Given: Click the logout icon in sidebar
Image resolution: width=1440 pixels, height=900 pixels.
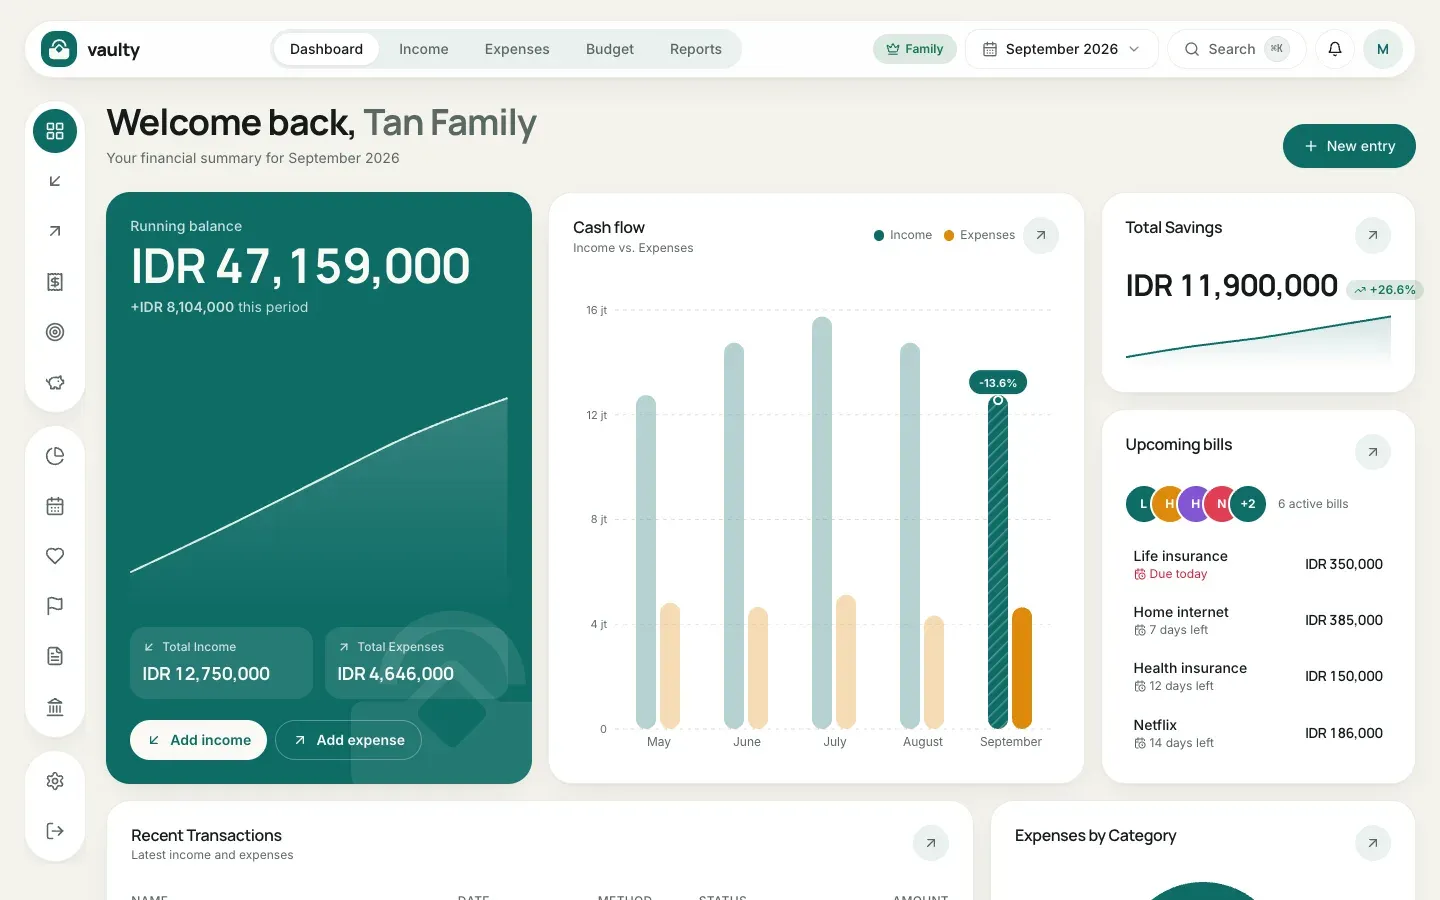Looking at the screenshot, I should 55,831.
